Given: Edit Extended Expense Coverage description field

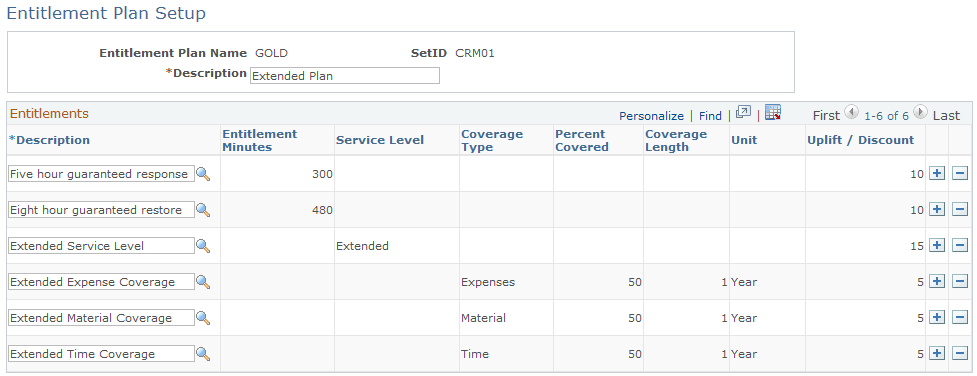Looking at the screenshot, I should point(102,282).
